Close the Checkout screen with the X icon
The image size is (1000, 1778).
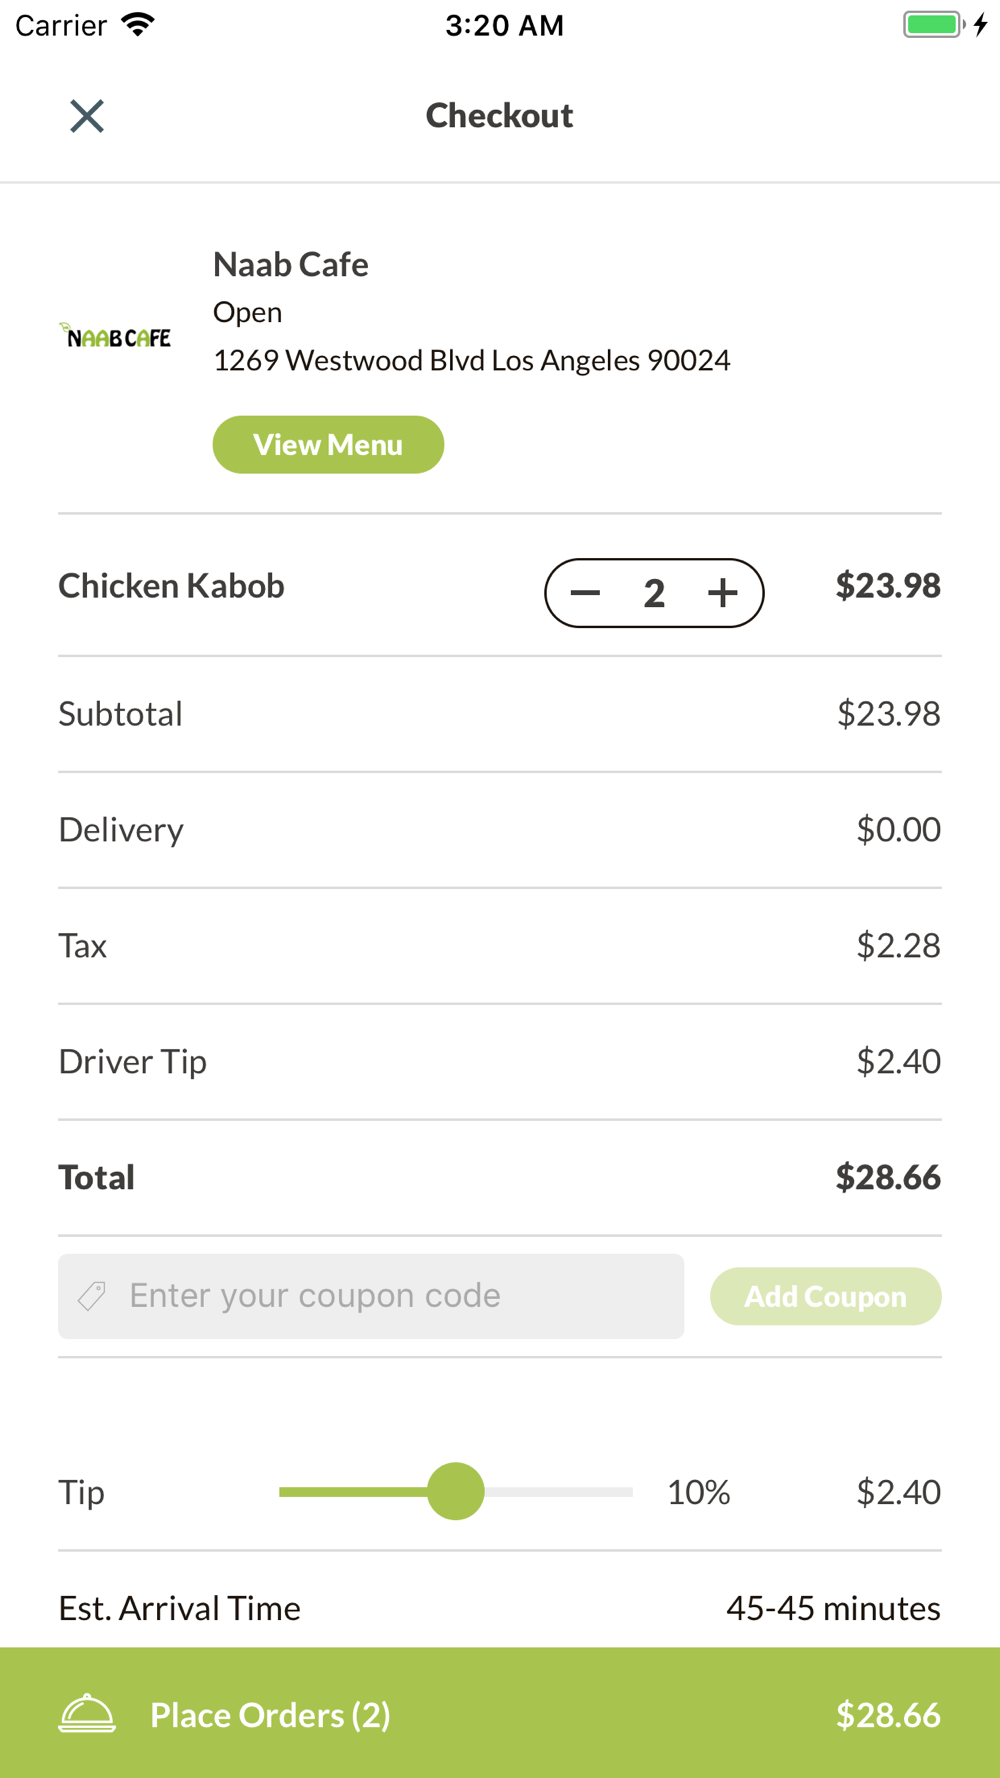(87, 116)
